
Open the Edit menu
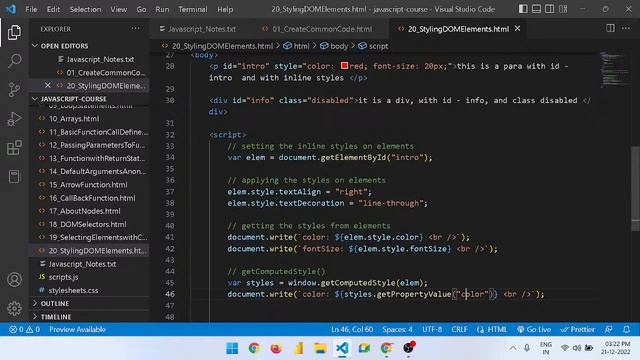(x=53, y=9)
